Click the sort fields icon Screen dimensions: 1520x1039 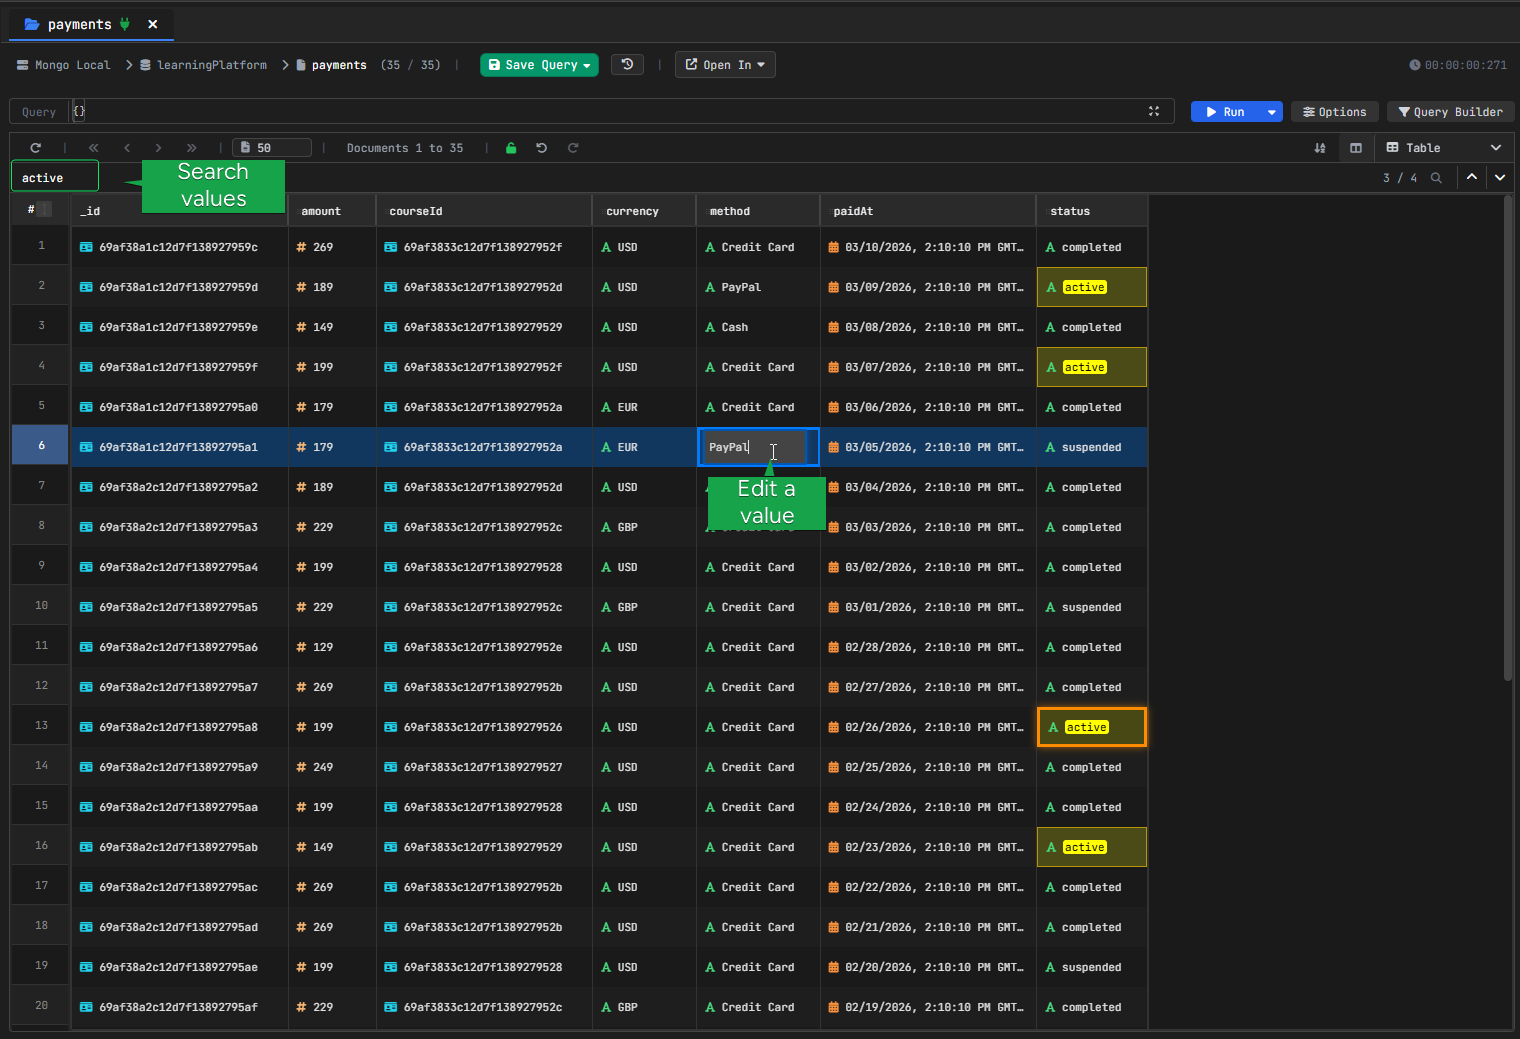[1320, 148]
